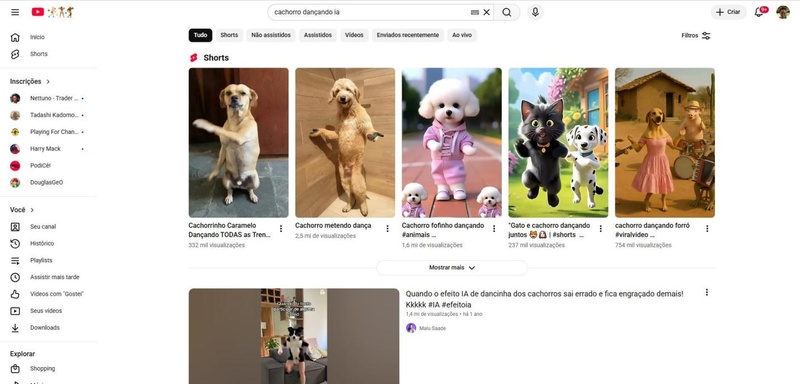Click the Criar button
800x384 pixels.
728,12
